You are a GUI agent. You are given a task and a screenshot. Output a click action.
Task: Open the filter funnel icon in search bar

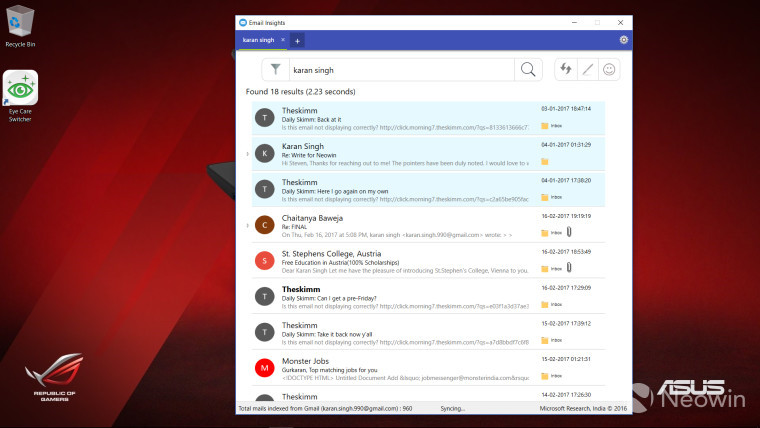coord(275,70)
